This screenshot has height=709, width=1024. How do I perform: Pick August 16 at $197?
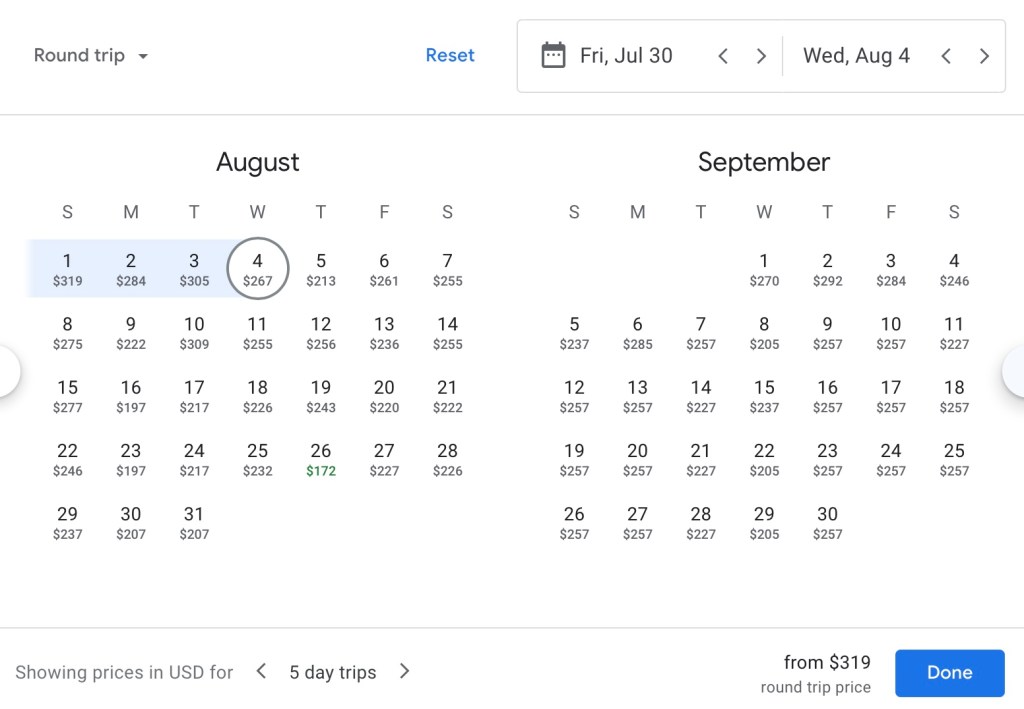tap(131, 396)
